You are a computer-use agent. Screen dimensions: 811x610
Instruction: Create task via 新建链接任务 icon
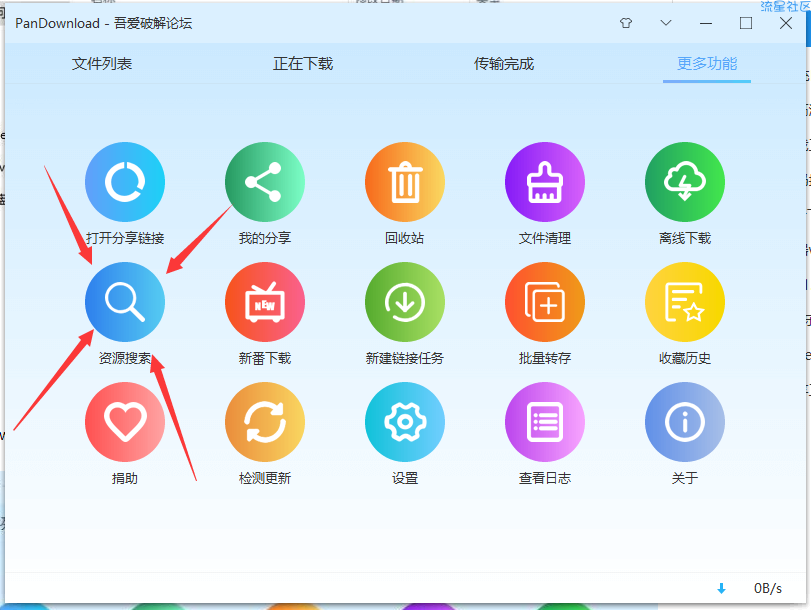click(x=405, y=302)
